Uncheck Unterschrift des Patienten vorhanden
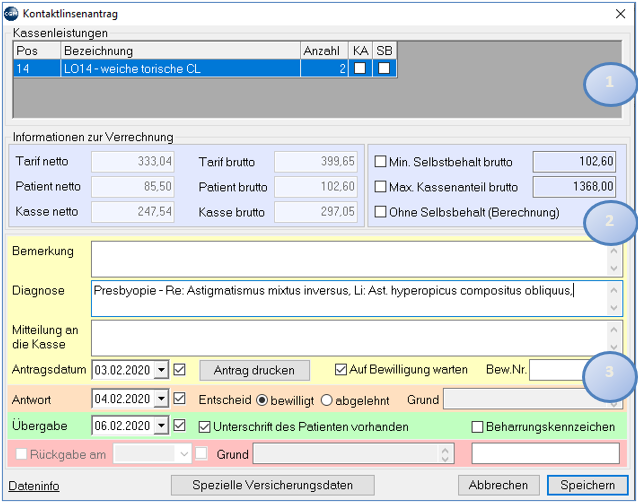Image resolution: width=638 pixels, height=503 pixels. pyautogui.click(x=204, y=427)
